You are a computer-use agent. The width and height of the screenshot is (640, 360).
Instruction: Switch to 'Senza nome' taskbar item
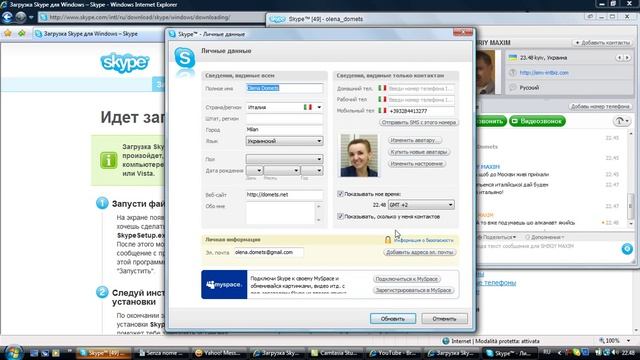162,353
